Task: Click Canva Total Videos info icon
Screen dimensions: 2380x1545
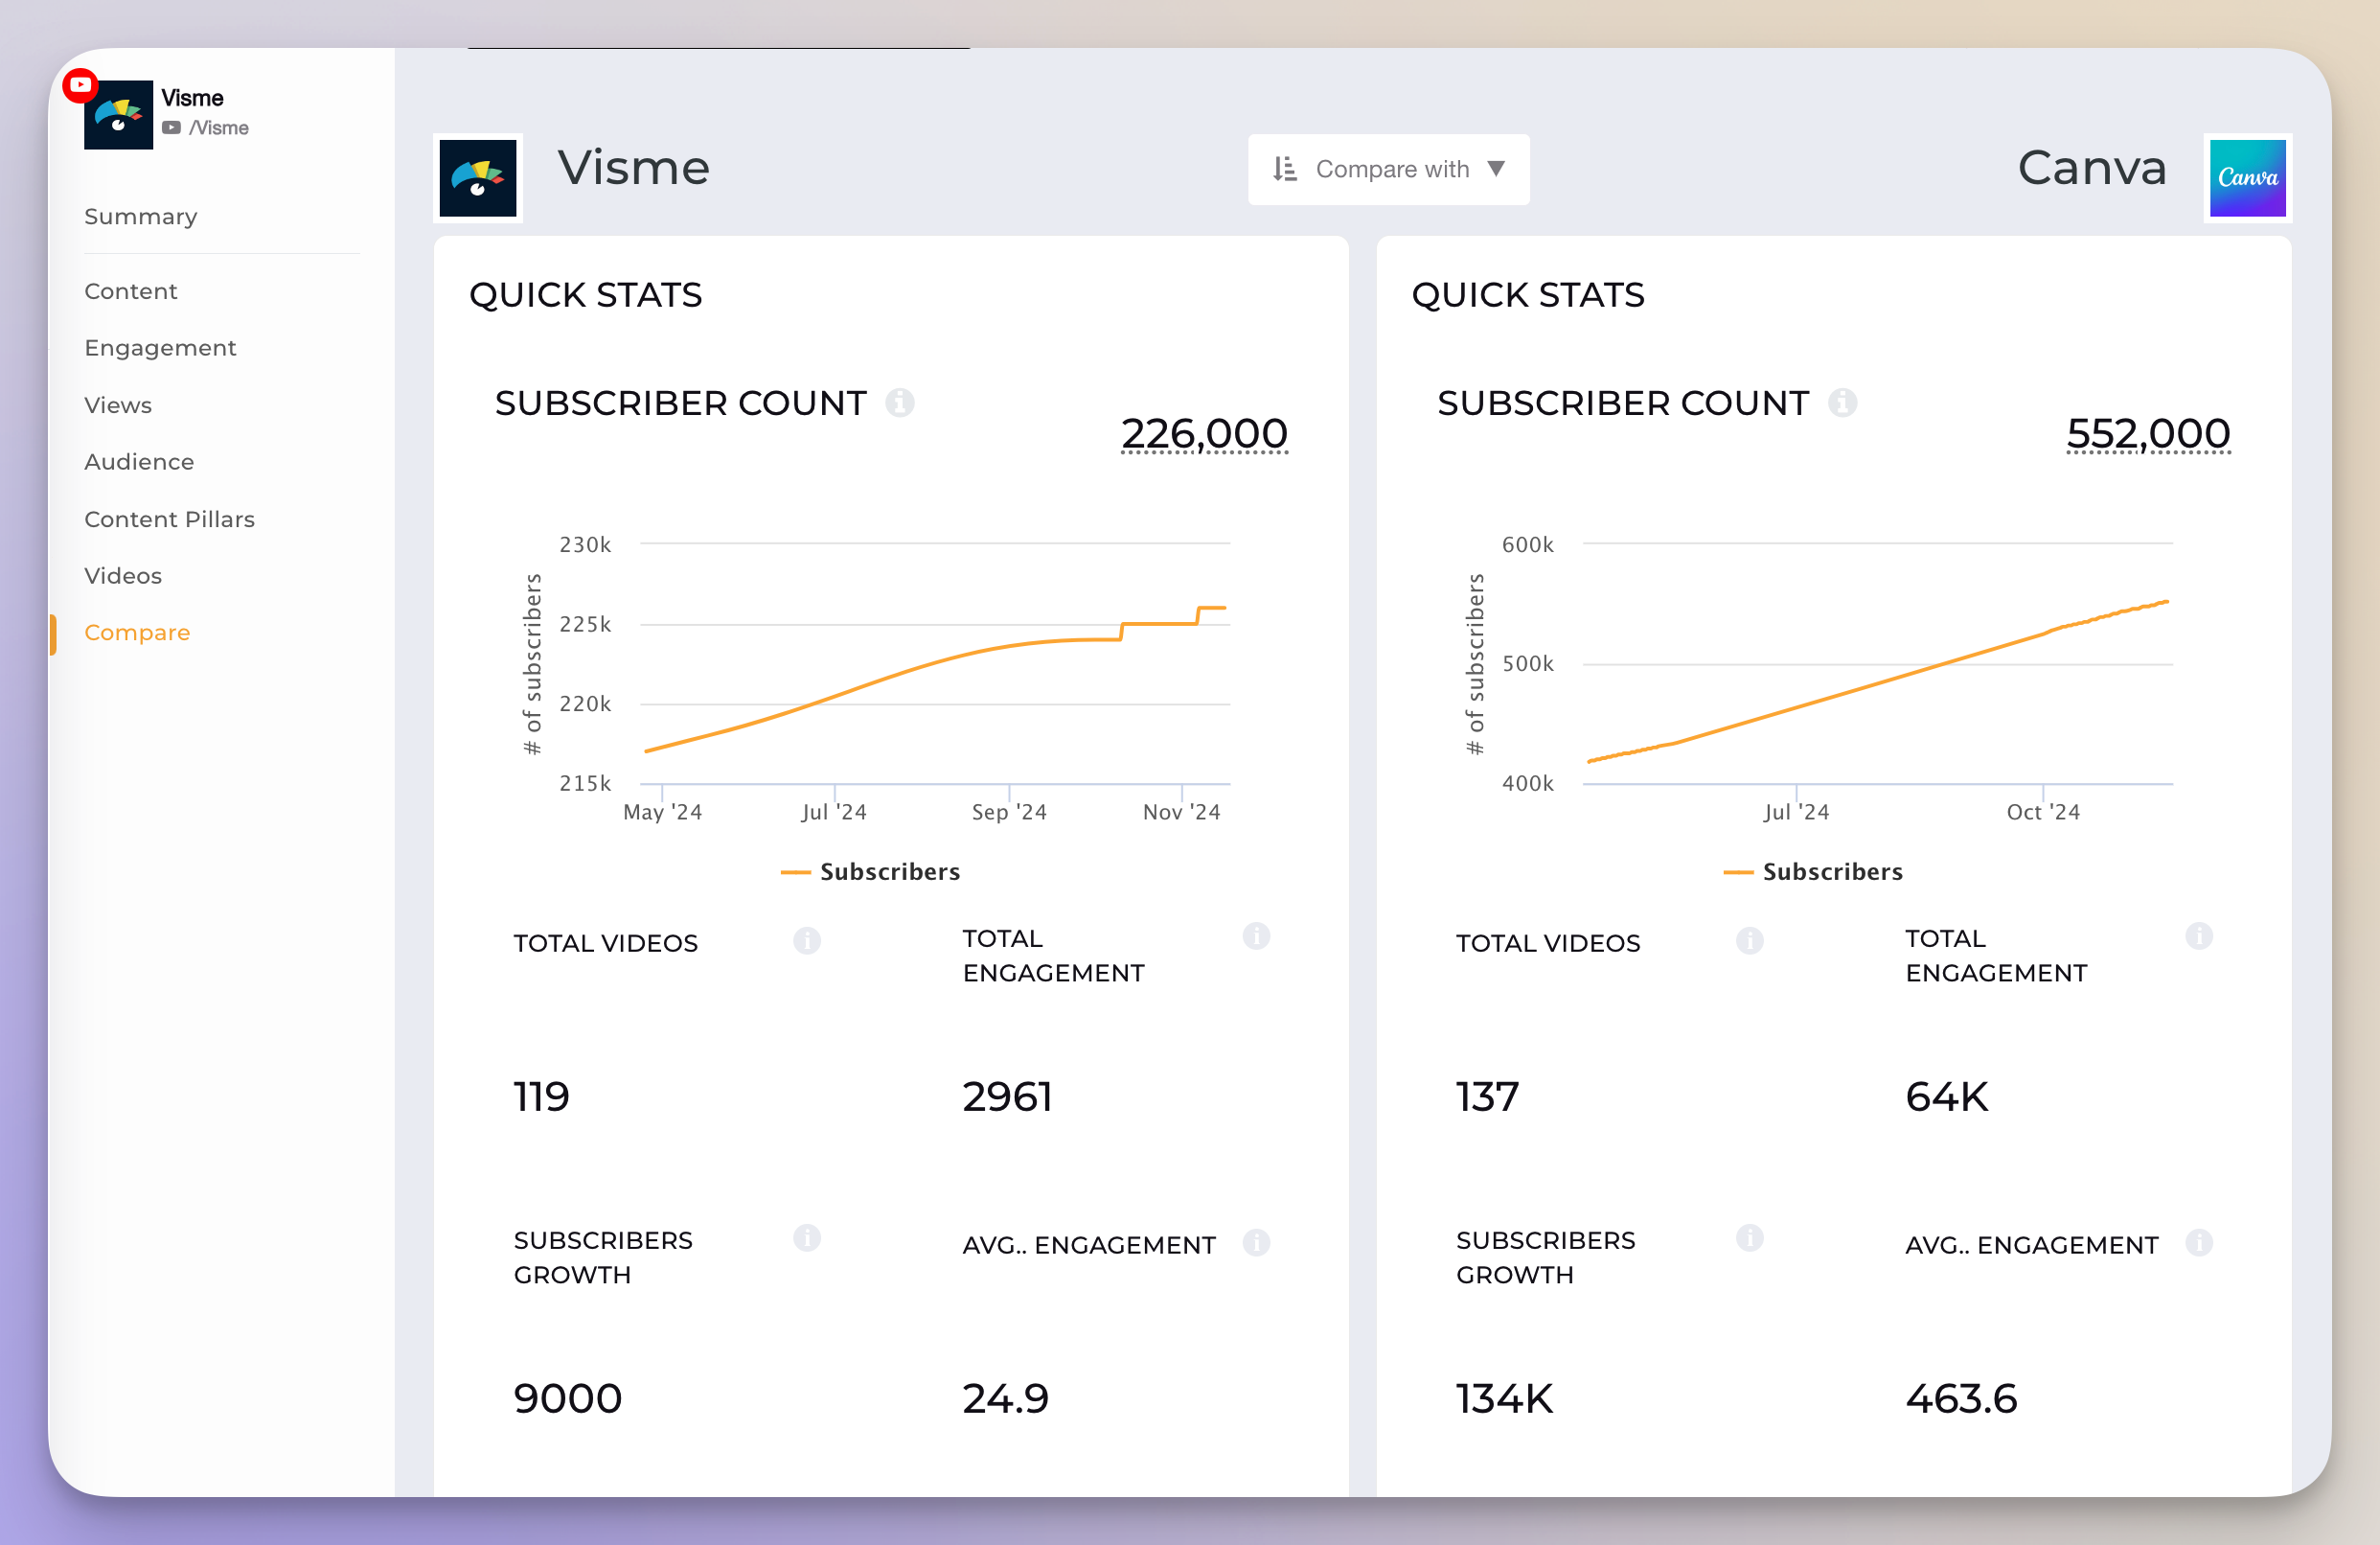Action: point(1749,940)
